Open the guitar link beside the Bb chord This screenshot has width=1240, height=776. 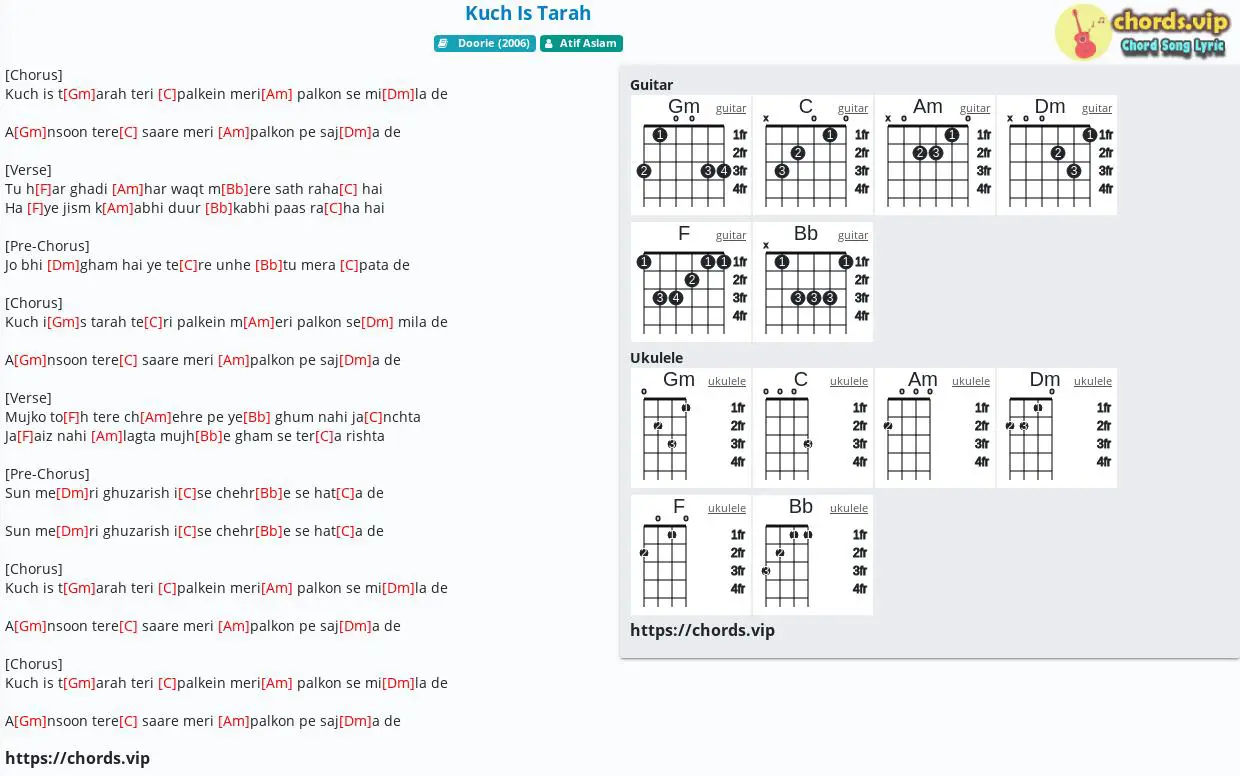(853, 235)
